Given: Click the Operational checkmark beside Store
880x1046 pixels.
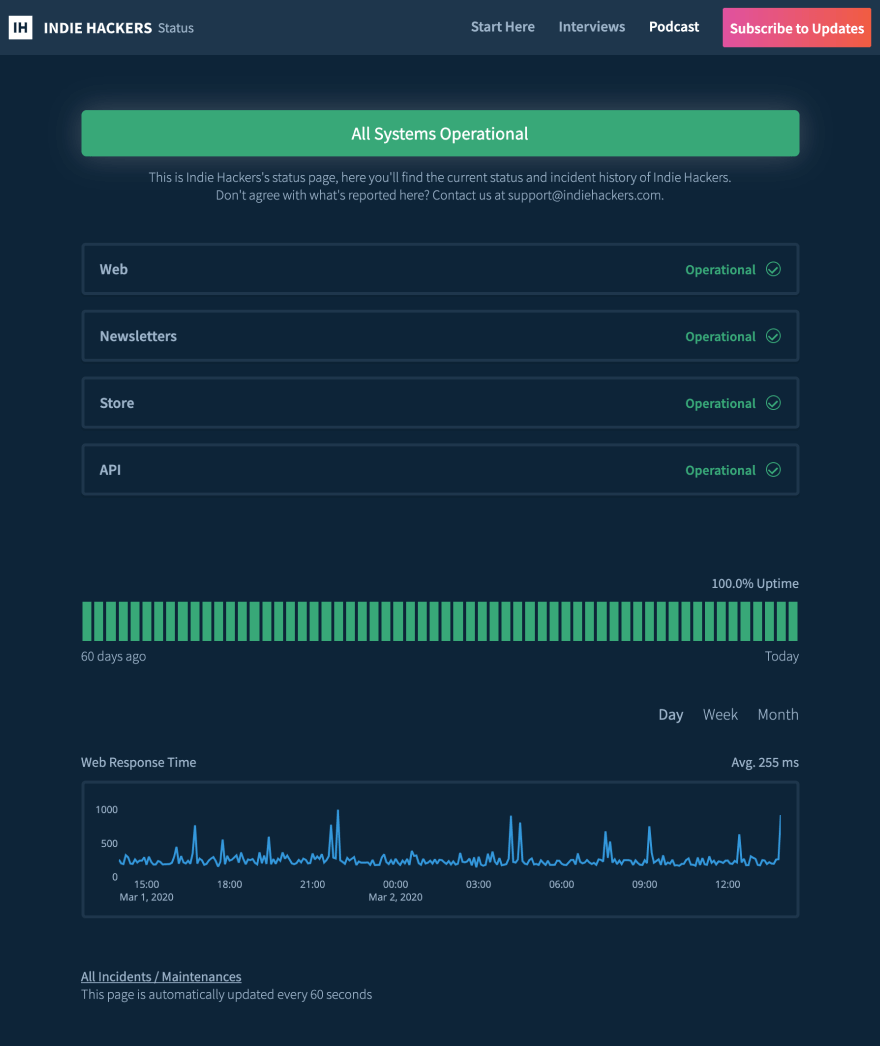Looking at the screenshot, I should 772,403.
